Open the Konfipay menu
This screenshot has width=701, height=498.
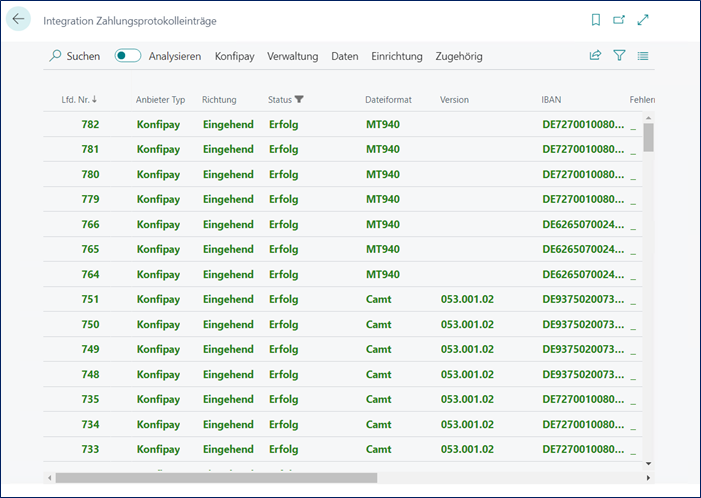(234, 56)
